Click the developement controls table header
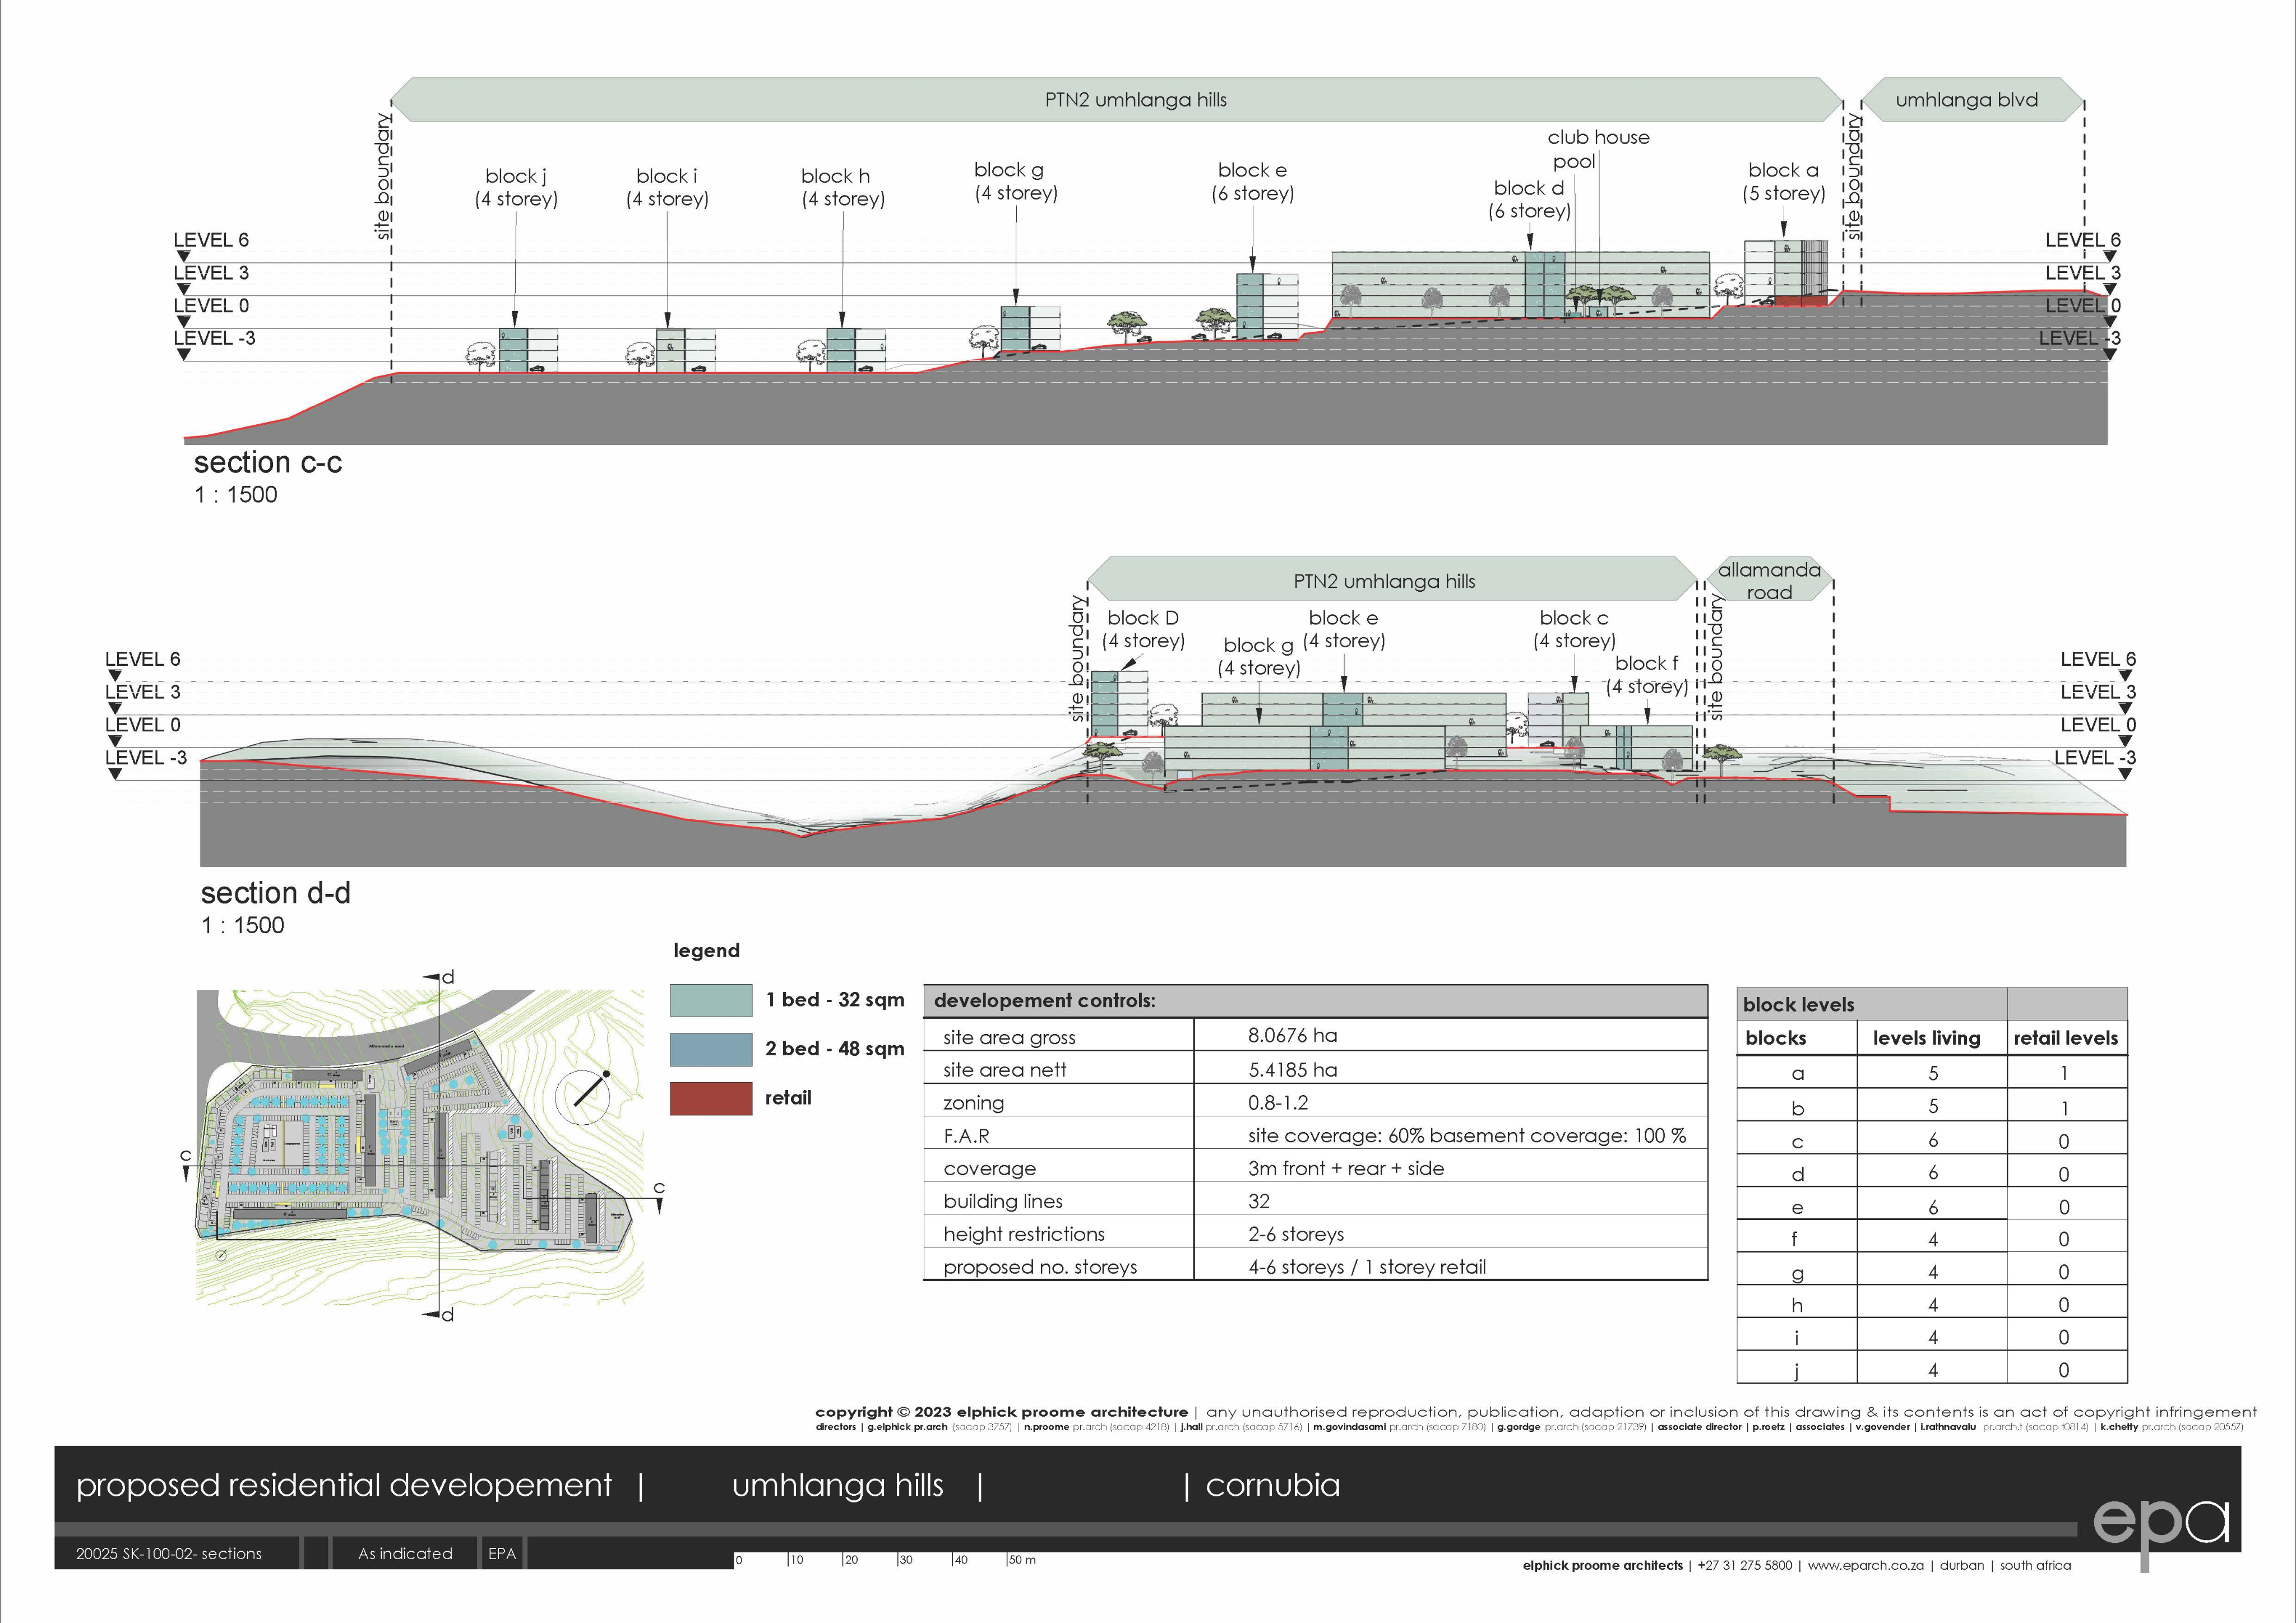Viewport: 2296px width, 1623px height. [1045, 1000]
